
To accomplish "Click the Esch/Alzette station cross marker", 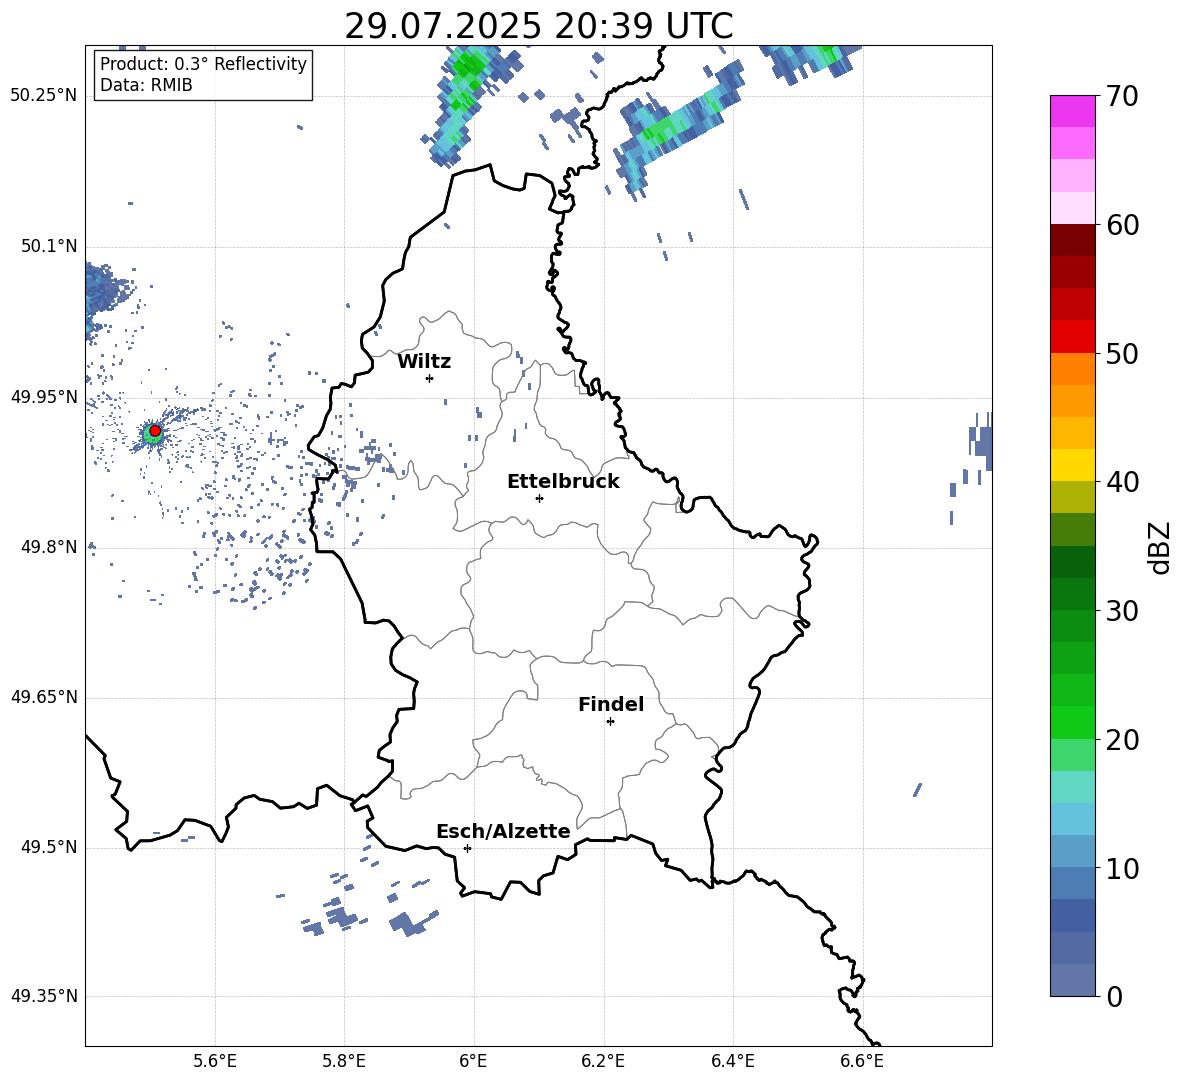I will (x=467, y=848).
